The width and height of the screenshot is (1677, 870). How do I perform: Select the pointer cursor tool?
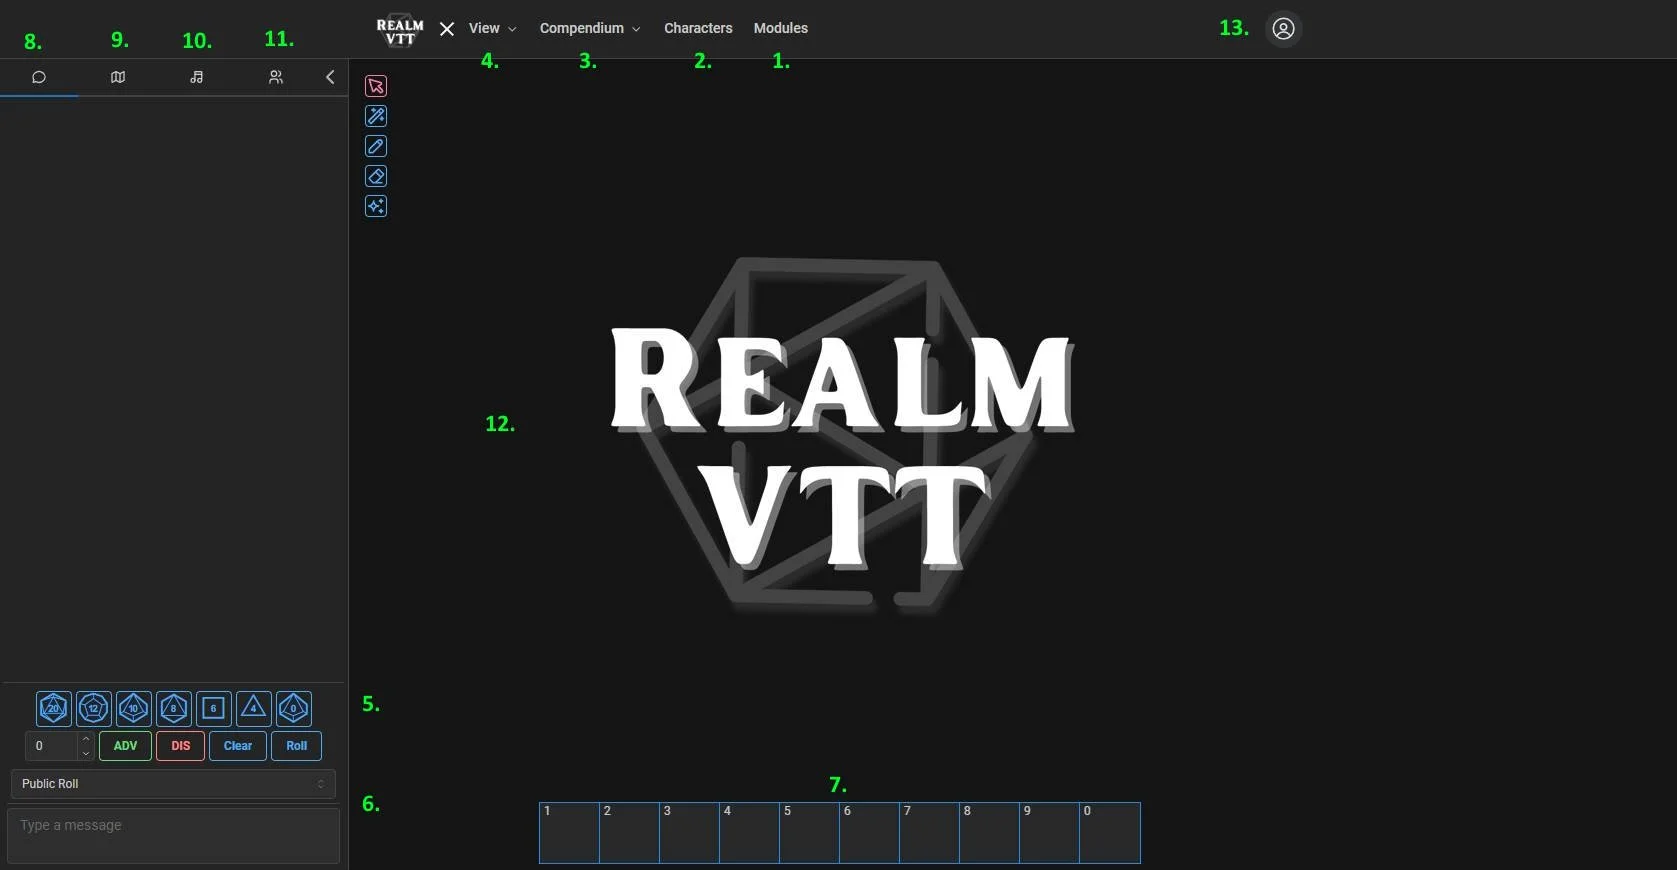tap(376, 86)
